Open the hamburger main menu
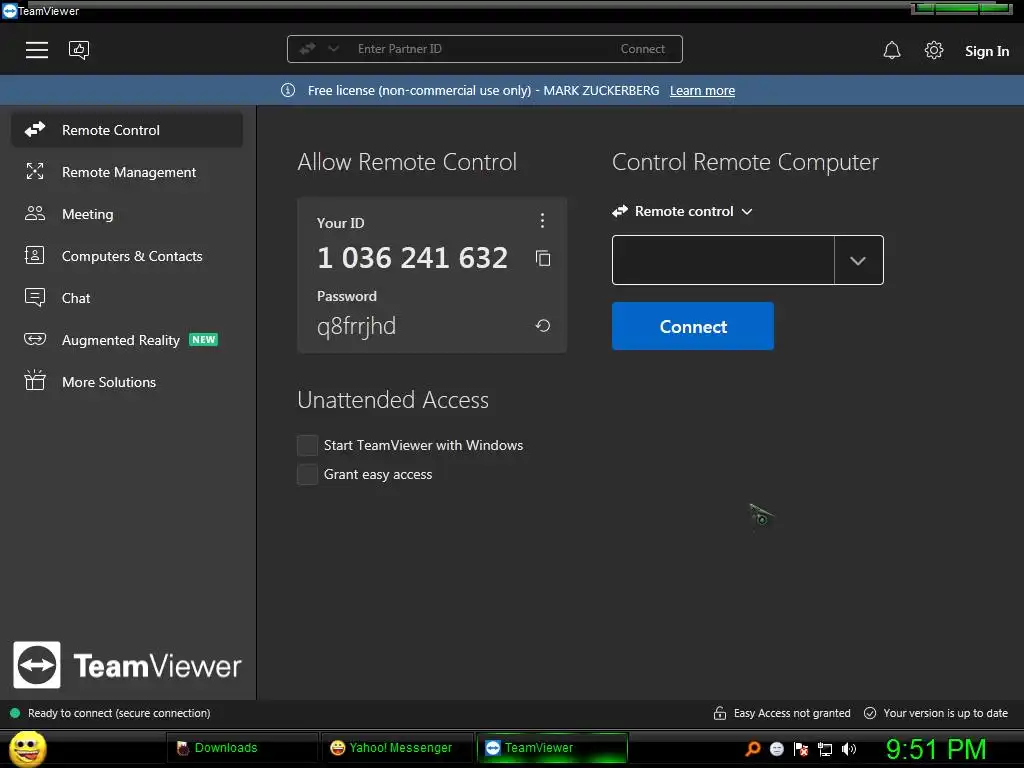Image resolution: width=1024 pixels, height=768 pixels. point(37,50)
